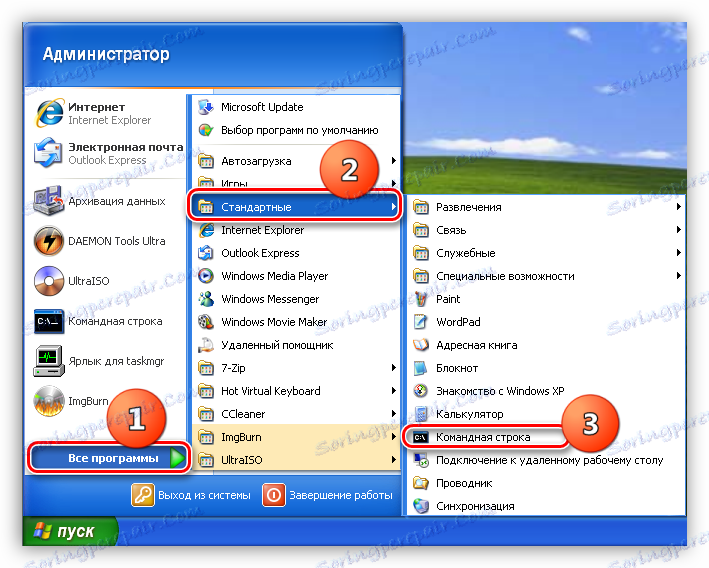This screenshot has width=709, height=568.
Task: Click the Windows Movie Maker text
Action: [x=274, y=322]
